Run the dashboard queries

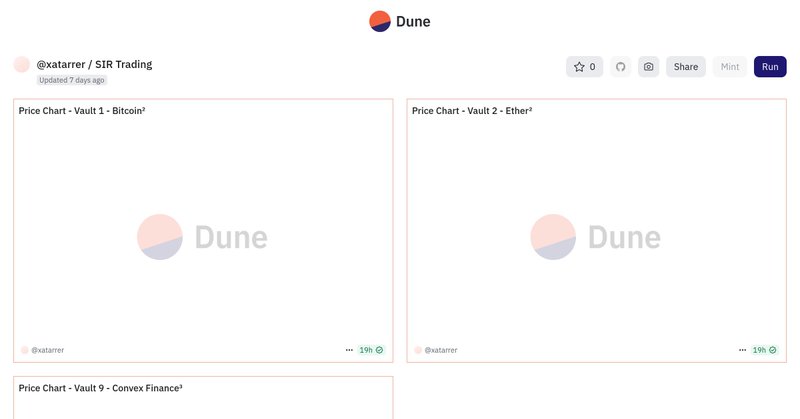coord(770,67)
